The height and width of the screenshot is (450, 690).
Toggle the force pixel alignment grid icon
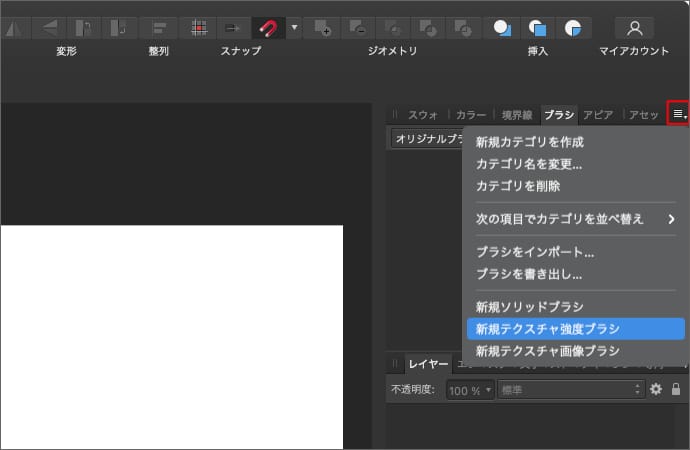pos(199,27)
